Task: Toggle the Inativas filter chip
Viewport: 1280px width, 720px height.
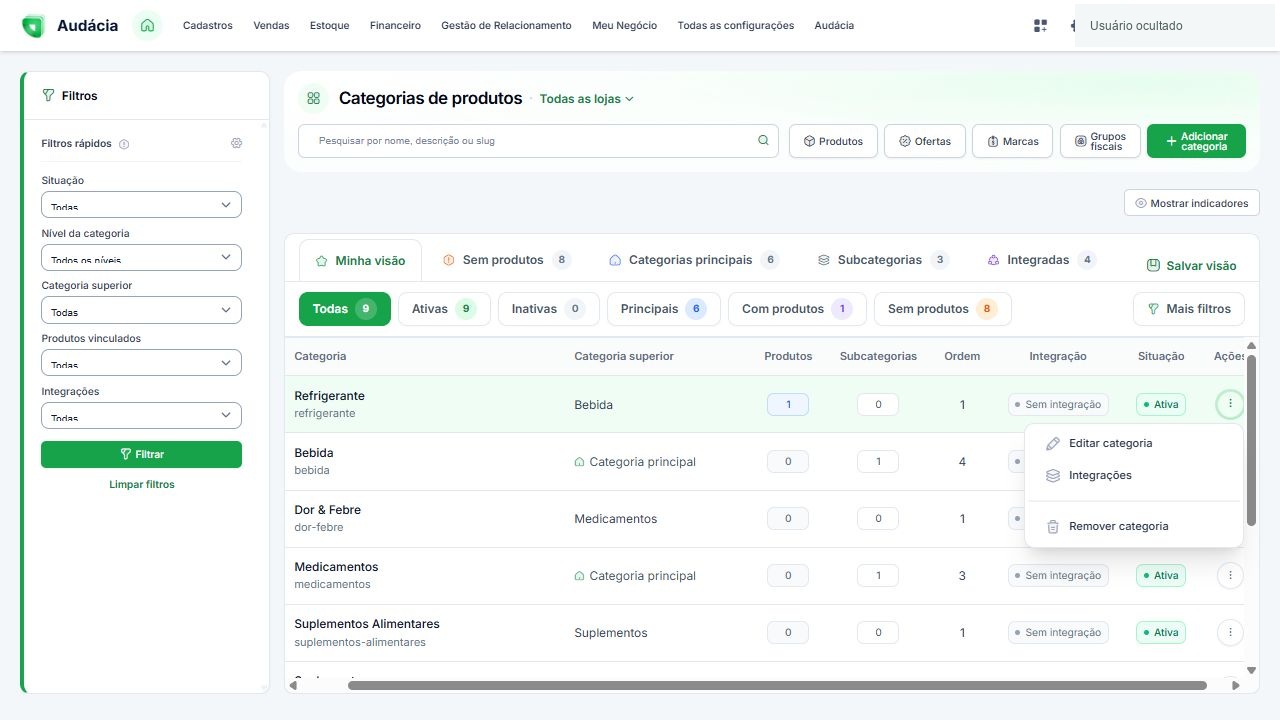Action: pyautogui.click(x=549, y=309)
